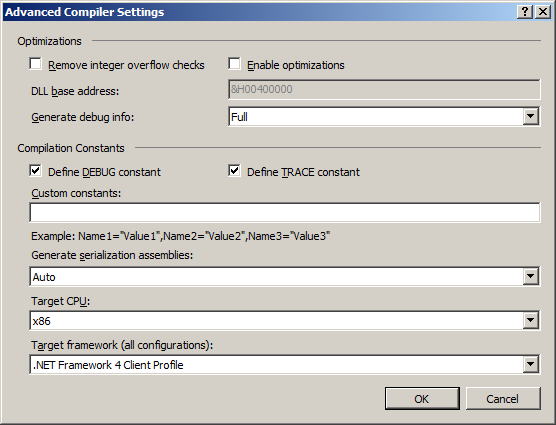This screenshot has width=556, height=425.
Task: Expand the Generate serialization assemblies dropdown arrow
Action: pyautogui.click(x=530, y=276)
